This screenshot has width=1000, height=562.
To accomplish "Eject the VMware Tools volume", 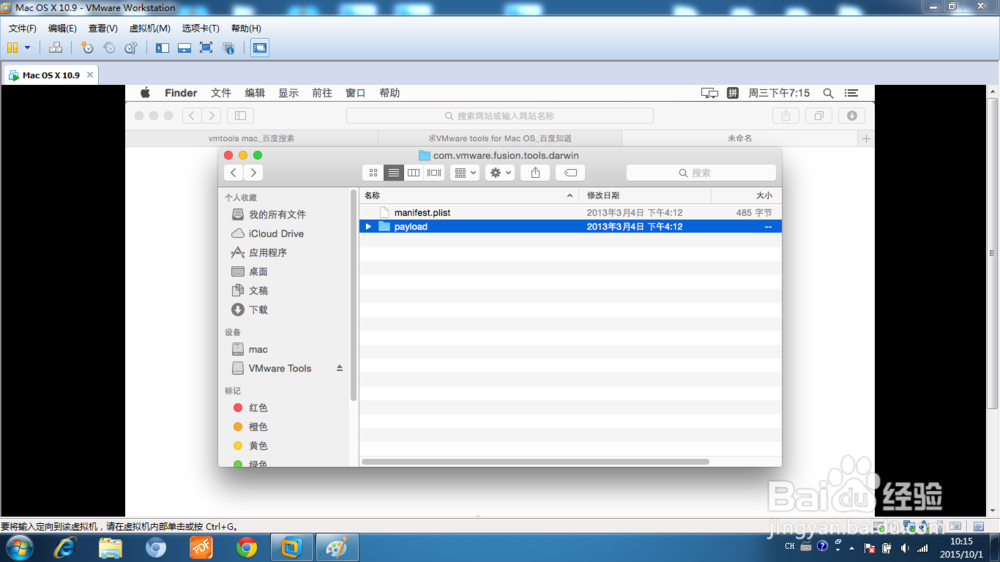I will click(339, 368).
